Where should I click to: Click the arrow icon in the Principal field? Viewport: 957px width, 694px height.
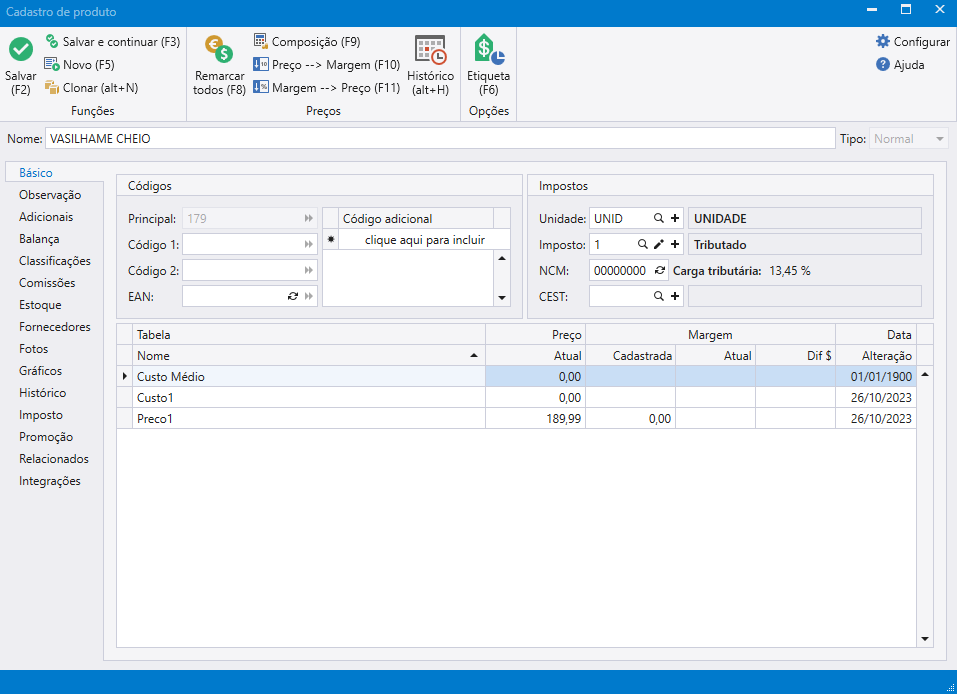(x=309, y=219)
